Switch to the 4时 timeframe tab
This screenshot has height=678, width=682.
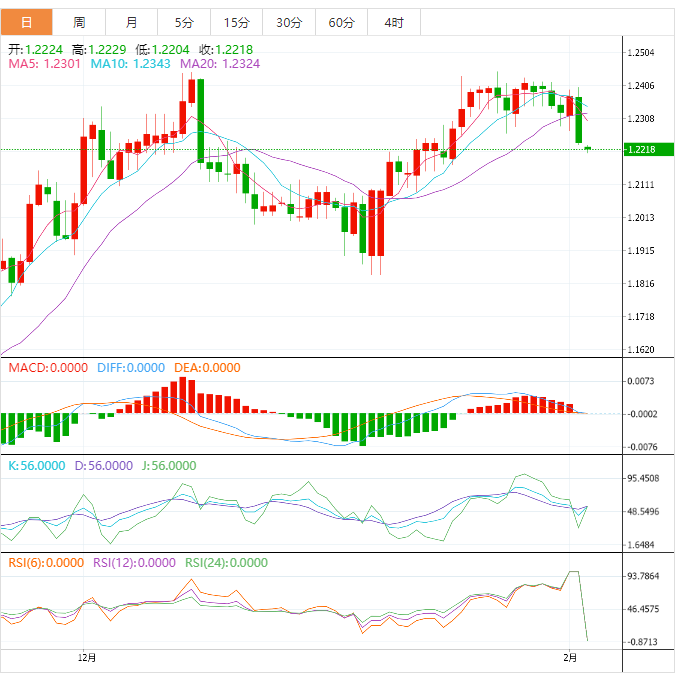[x=393, y=22]
